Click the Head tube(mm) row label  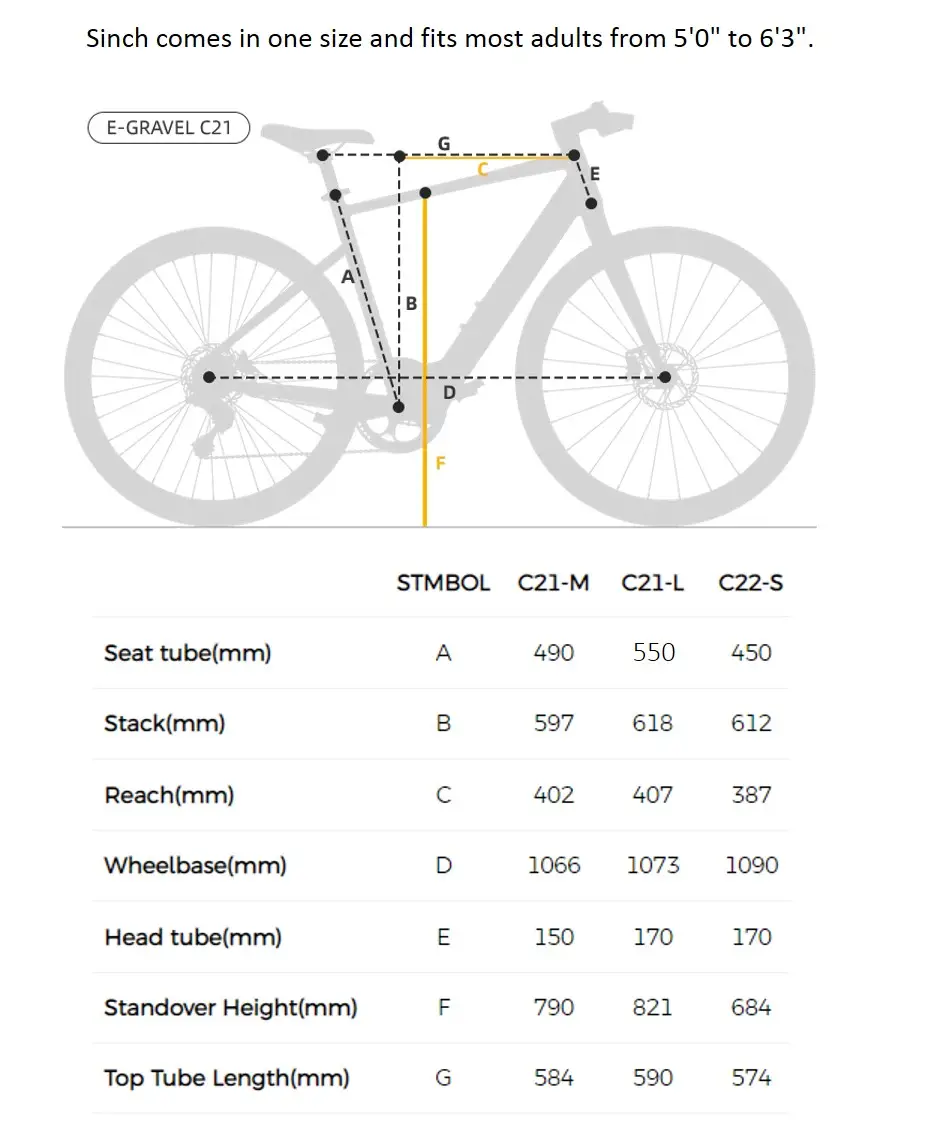click(x=193, y=937)
